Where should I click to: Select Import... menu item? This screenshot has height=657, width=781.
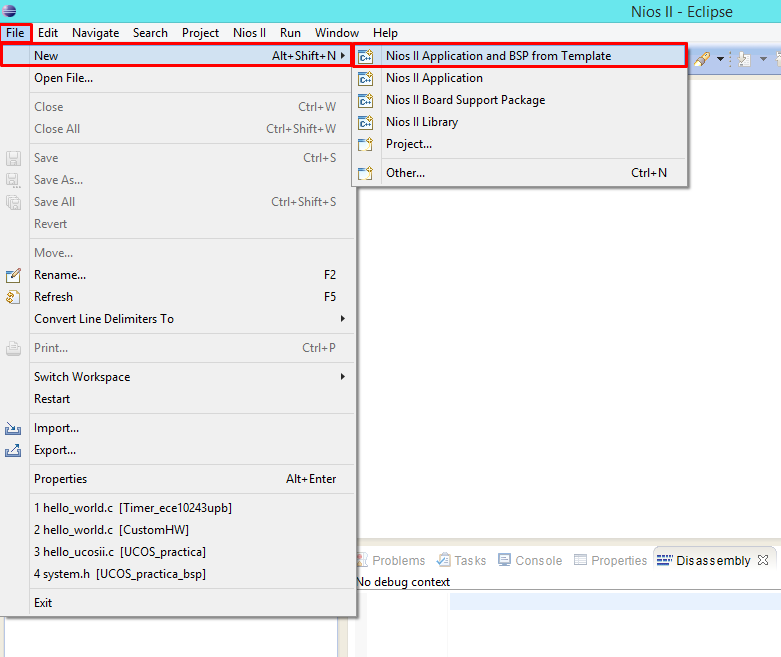click(177, 427)
